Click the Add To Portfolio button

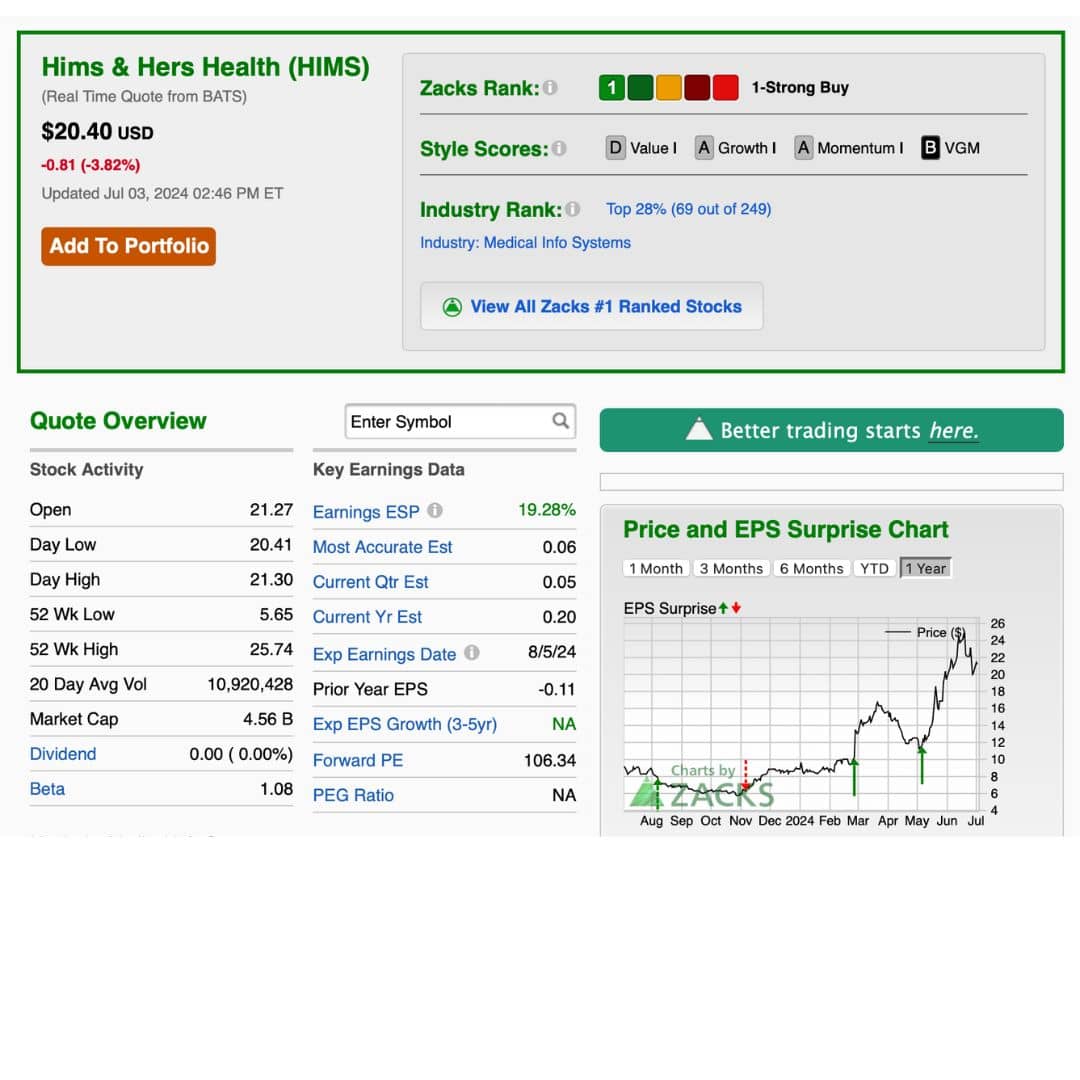(129, 246)
